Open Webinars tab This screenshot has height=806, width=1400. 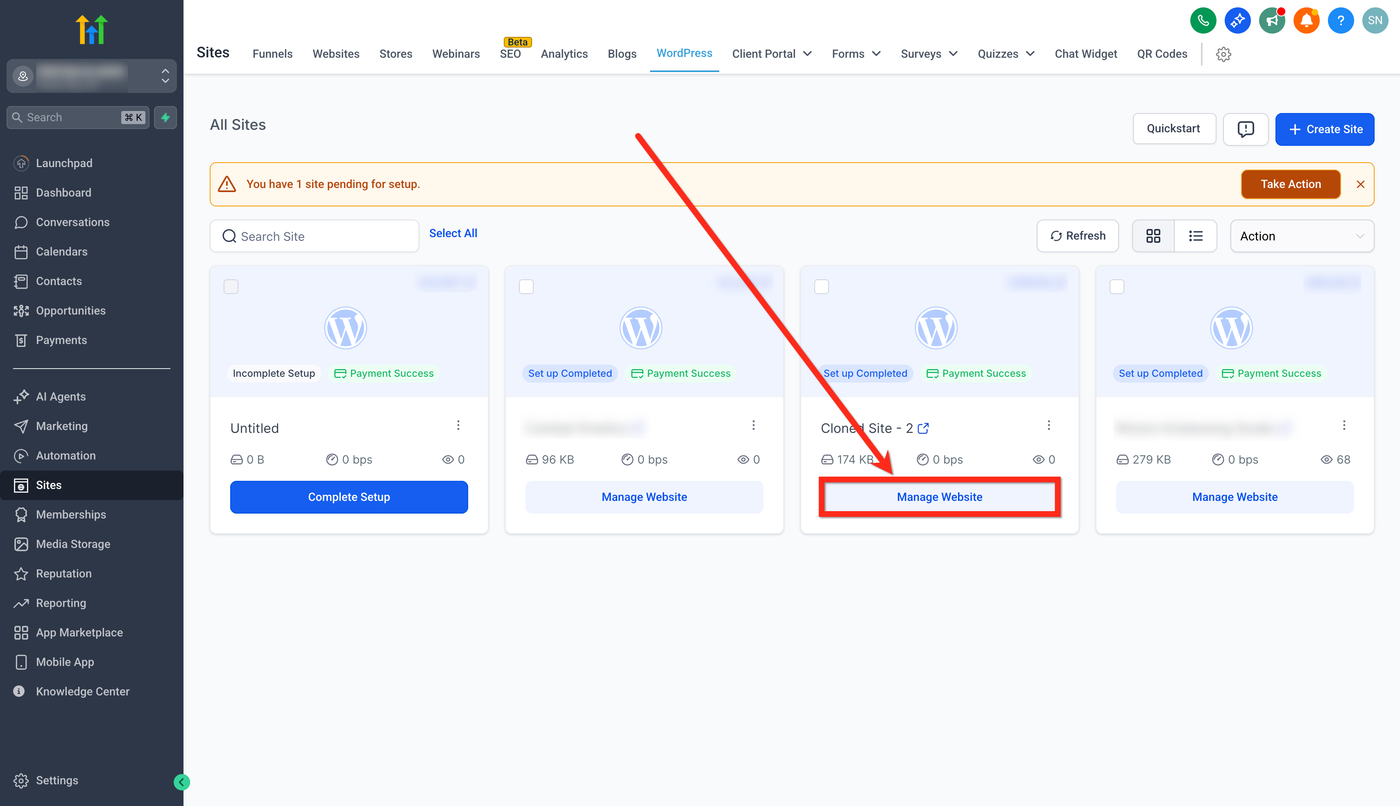click(456, 54)
